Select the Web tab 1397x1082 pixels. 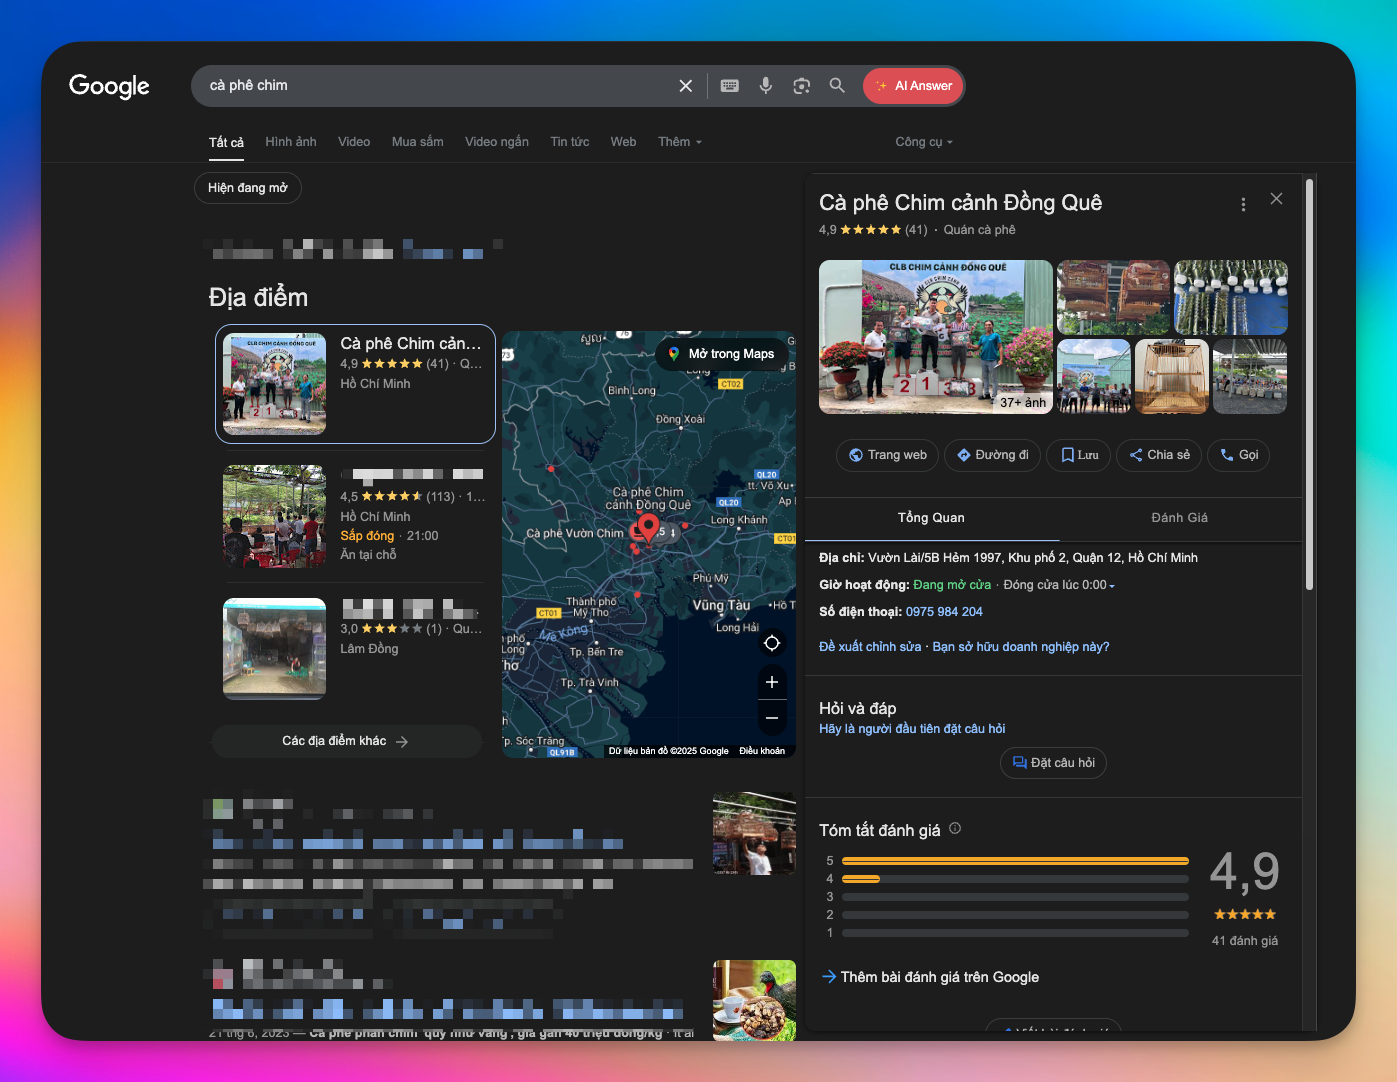623,142
